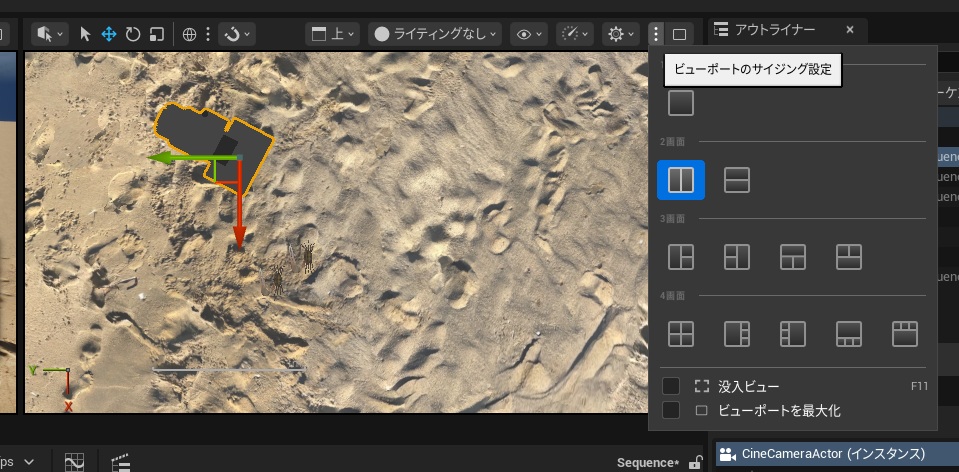
Task: Choose the two-pane side-by-side layout
Action: coord(681,180)
